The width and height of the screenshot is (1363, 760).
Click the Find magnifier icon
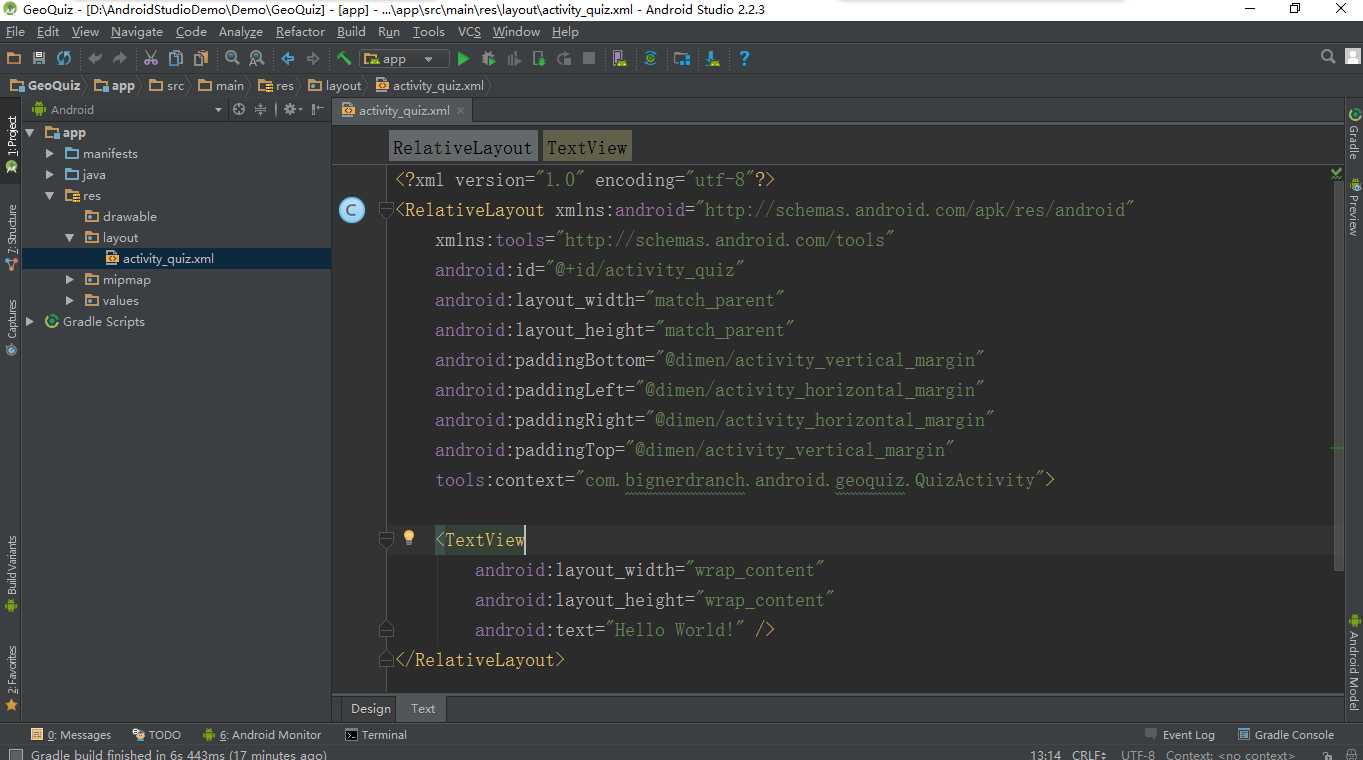(x=232, y=59)
